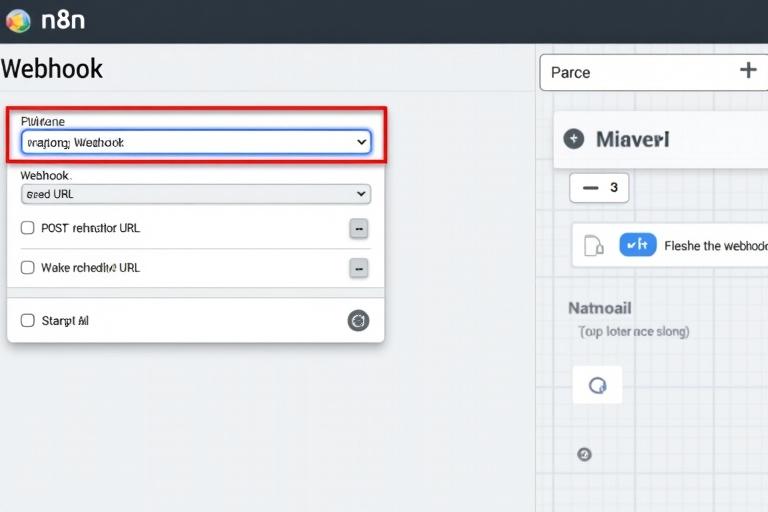The width and height of the screenshot is (768, 512).
Task: Click the document icon beside blue button
Action: pyautogui.click(x=594, y=246)
